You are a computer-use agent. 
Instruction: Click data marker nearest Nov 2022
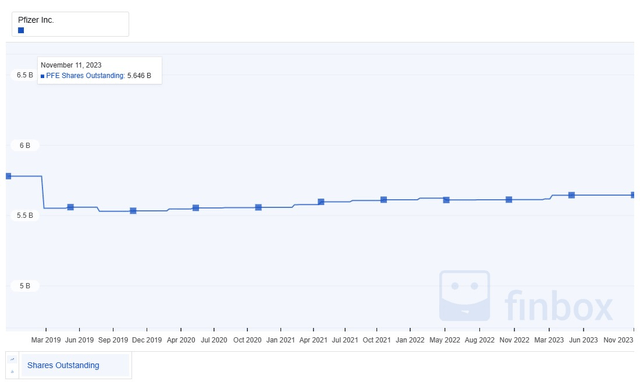coord(509,200)
